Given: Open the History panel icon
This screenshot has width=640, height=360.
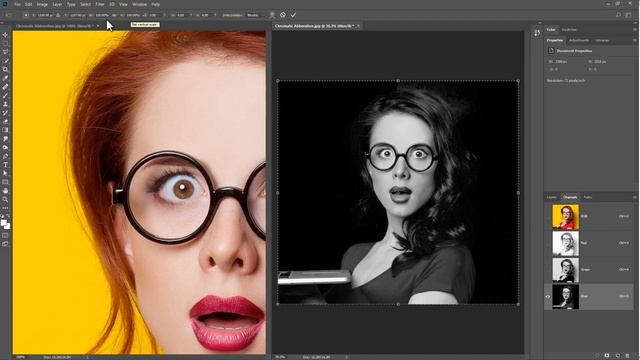Looking at the screenshot, I should pyautogui.click(x=537, y=33).
